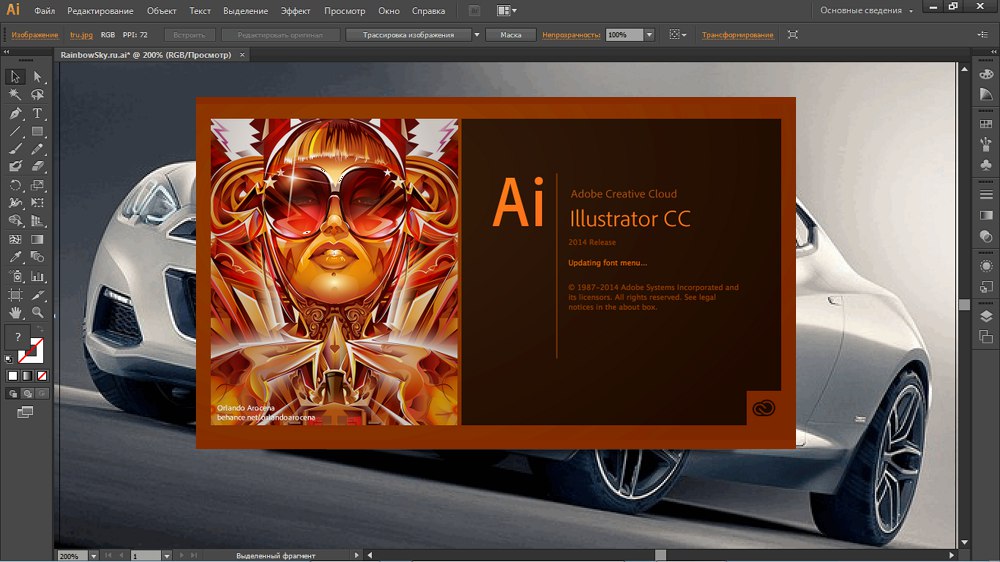Open the Align options dropdown
Viewport: 1000px width, 562px height.
point(677,34)
